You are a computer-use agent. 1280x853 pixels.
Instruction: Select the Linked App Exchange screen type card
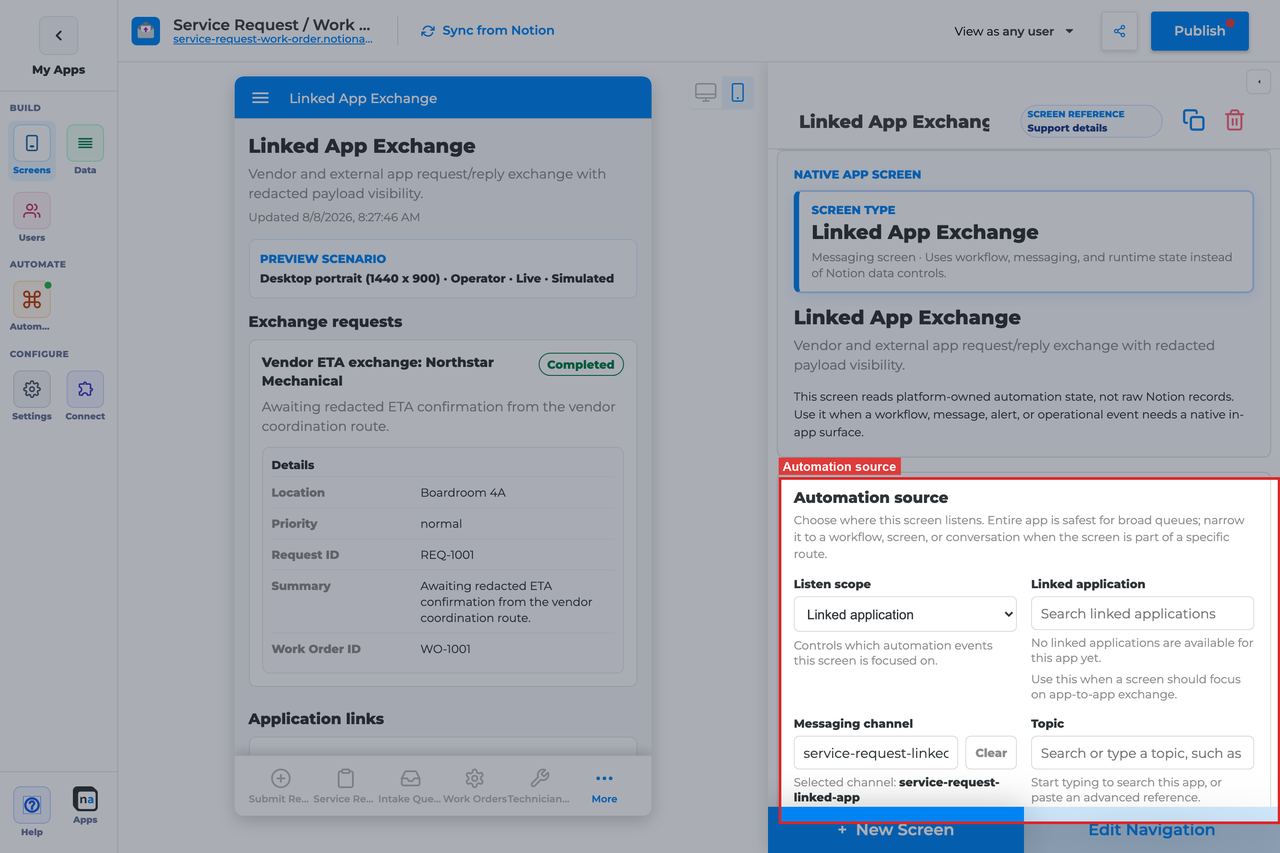[1024, 241]
